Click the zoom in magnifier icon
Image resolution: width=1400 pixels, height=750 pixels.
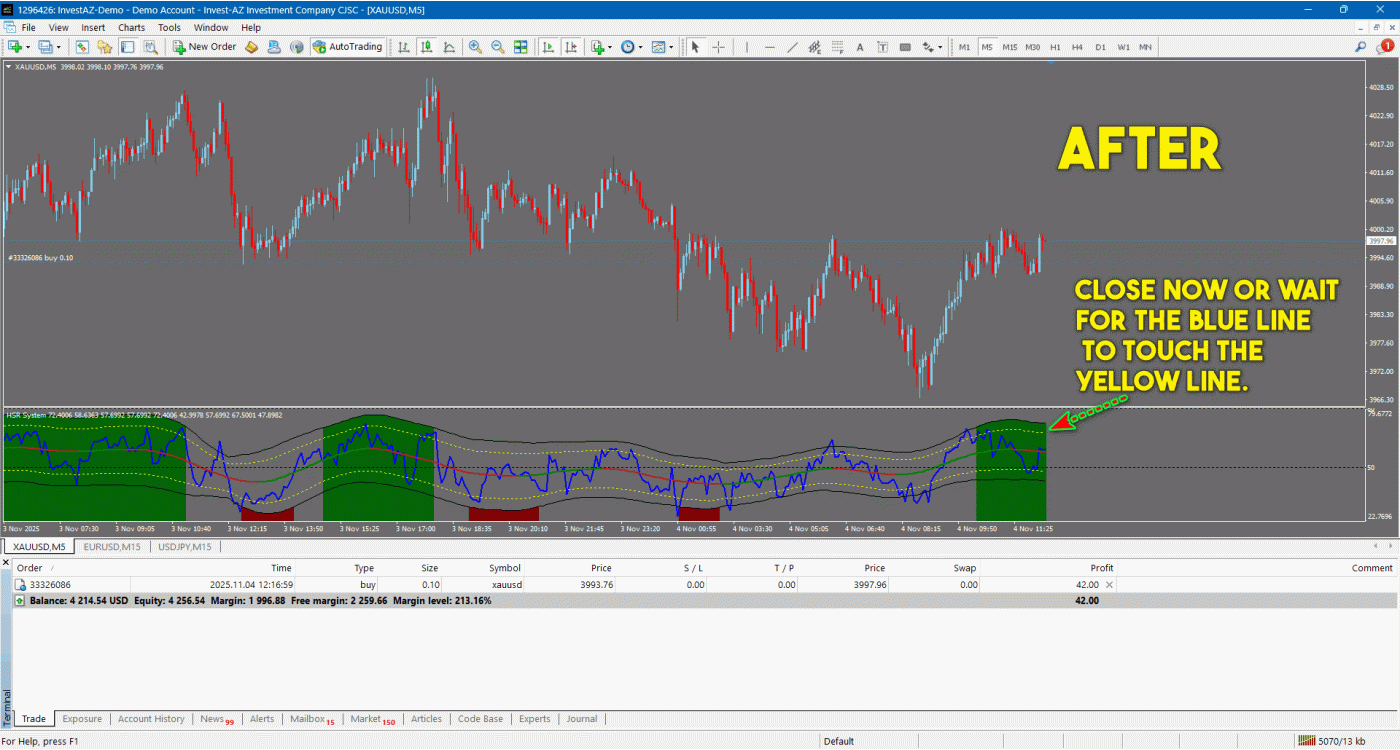click(475, 47)
